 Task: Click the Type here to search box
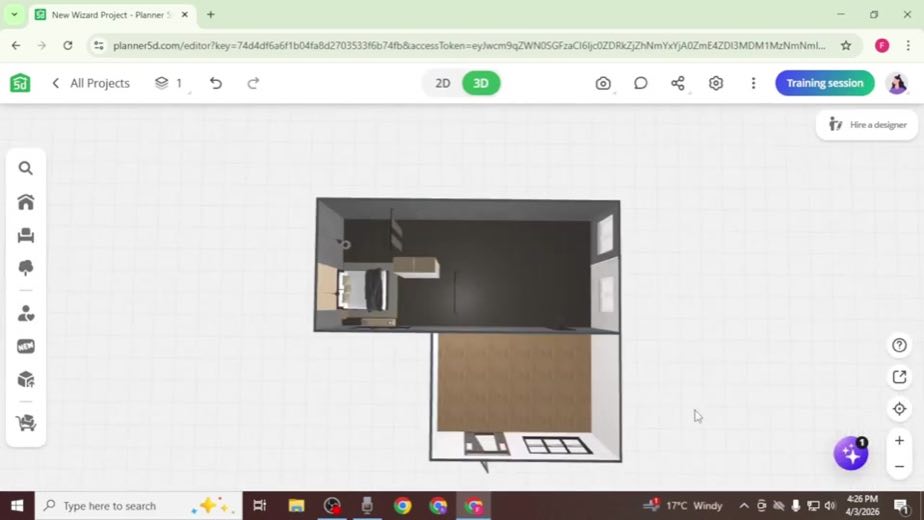pos(138,506)
